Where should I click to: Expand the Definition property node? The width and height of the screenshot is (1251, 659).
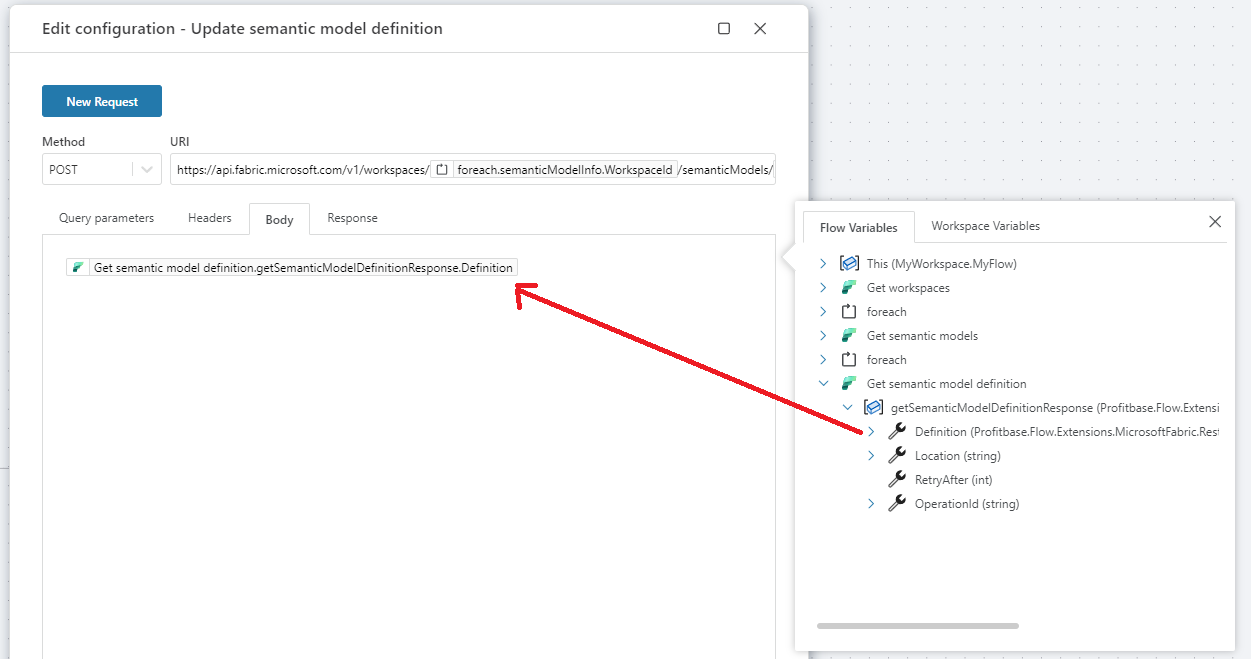pyautogui.click(x=871, y=432)
